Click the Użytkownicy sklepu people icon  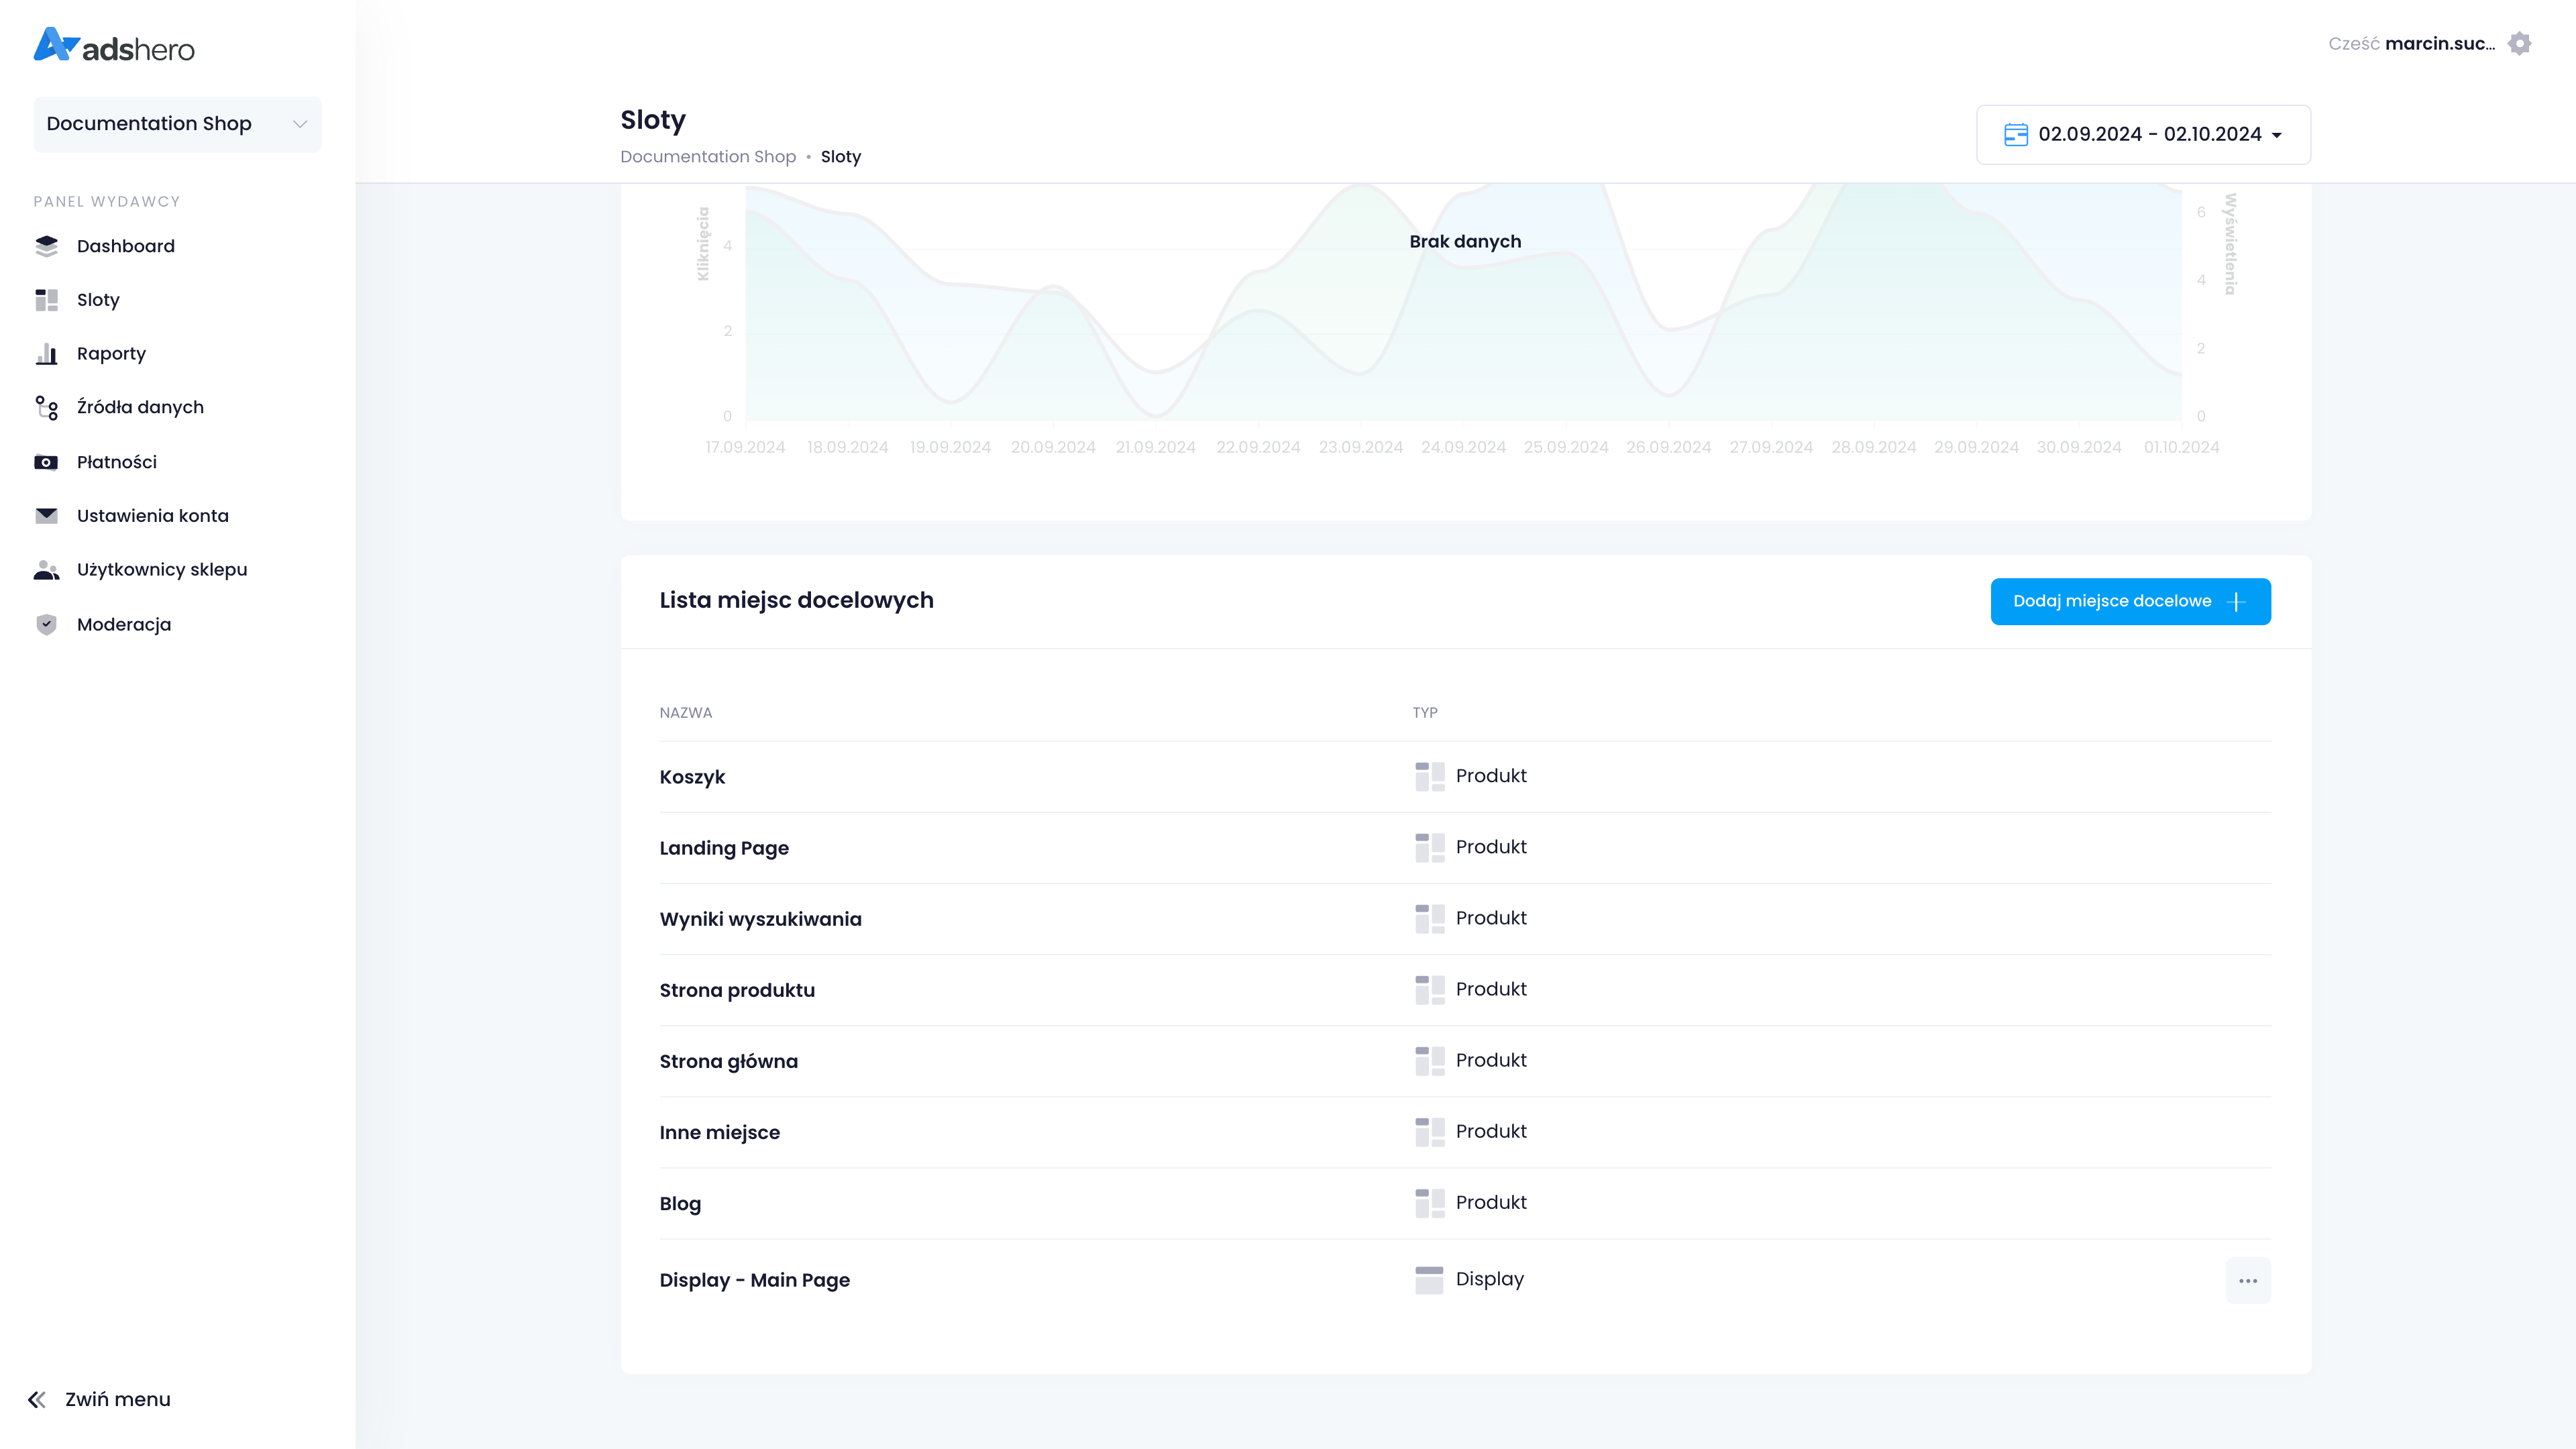coord(46,570)
